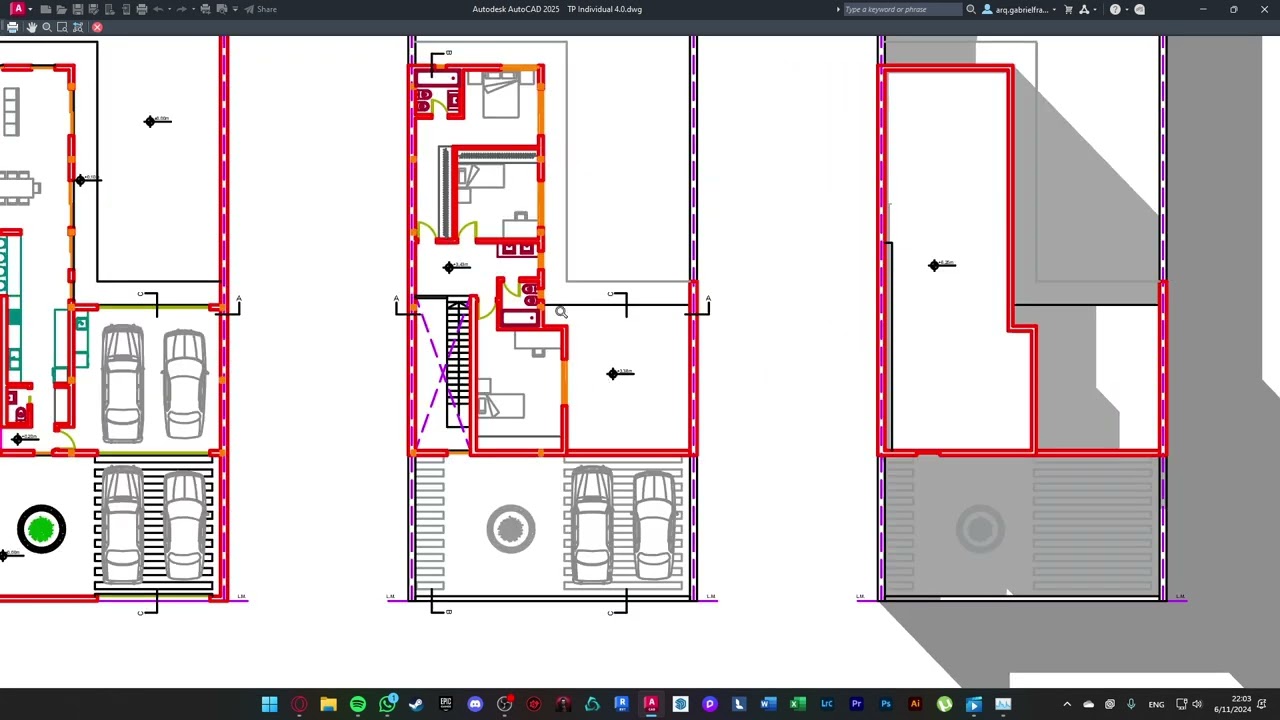
Task: Open a drawing using the folder icon
Action: click(62, 9)
